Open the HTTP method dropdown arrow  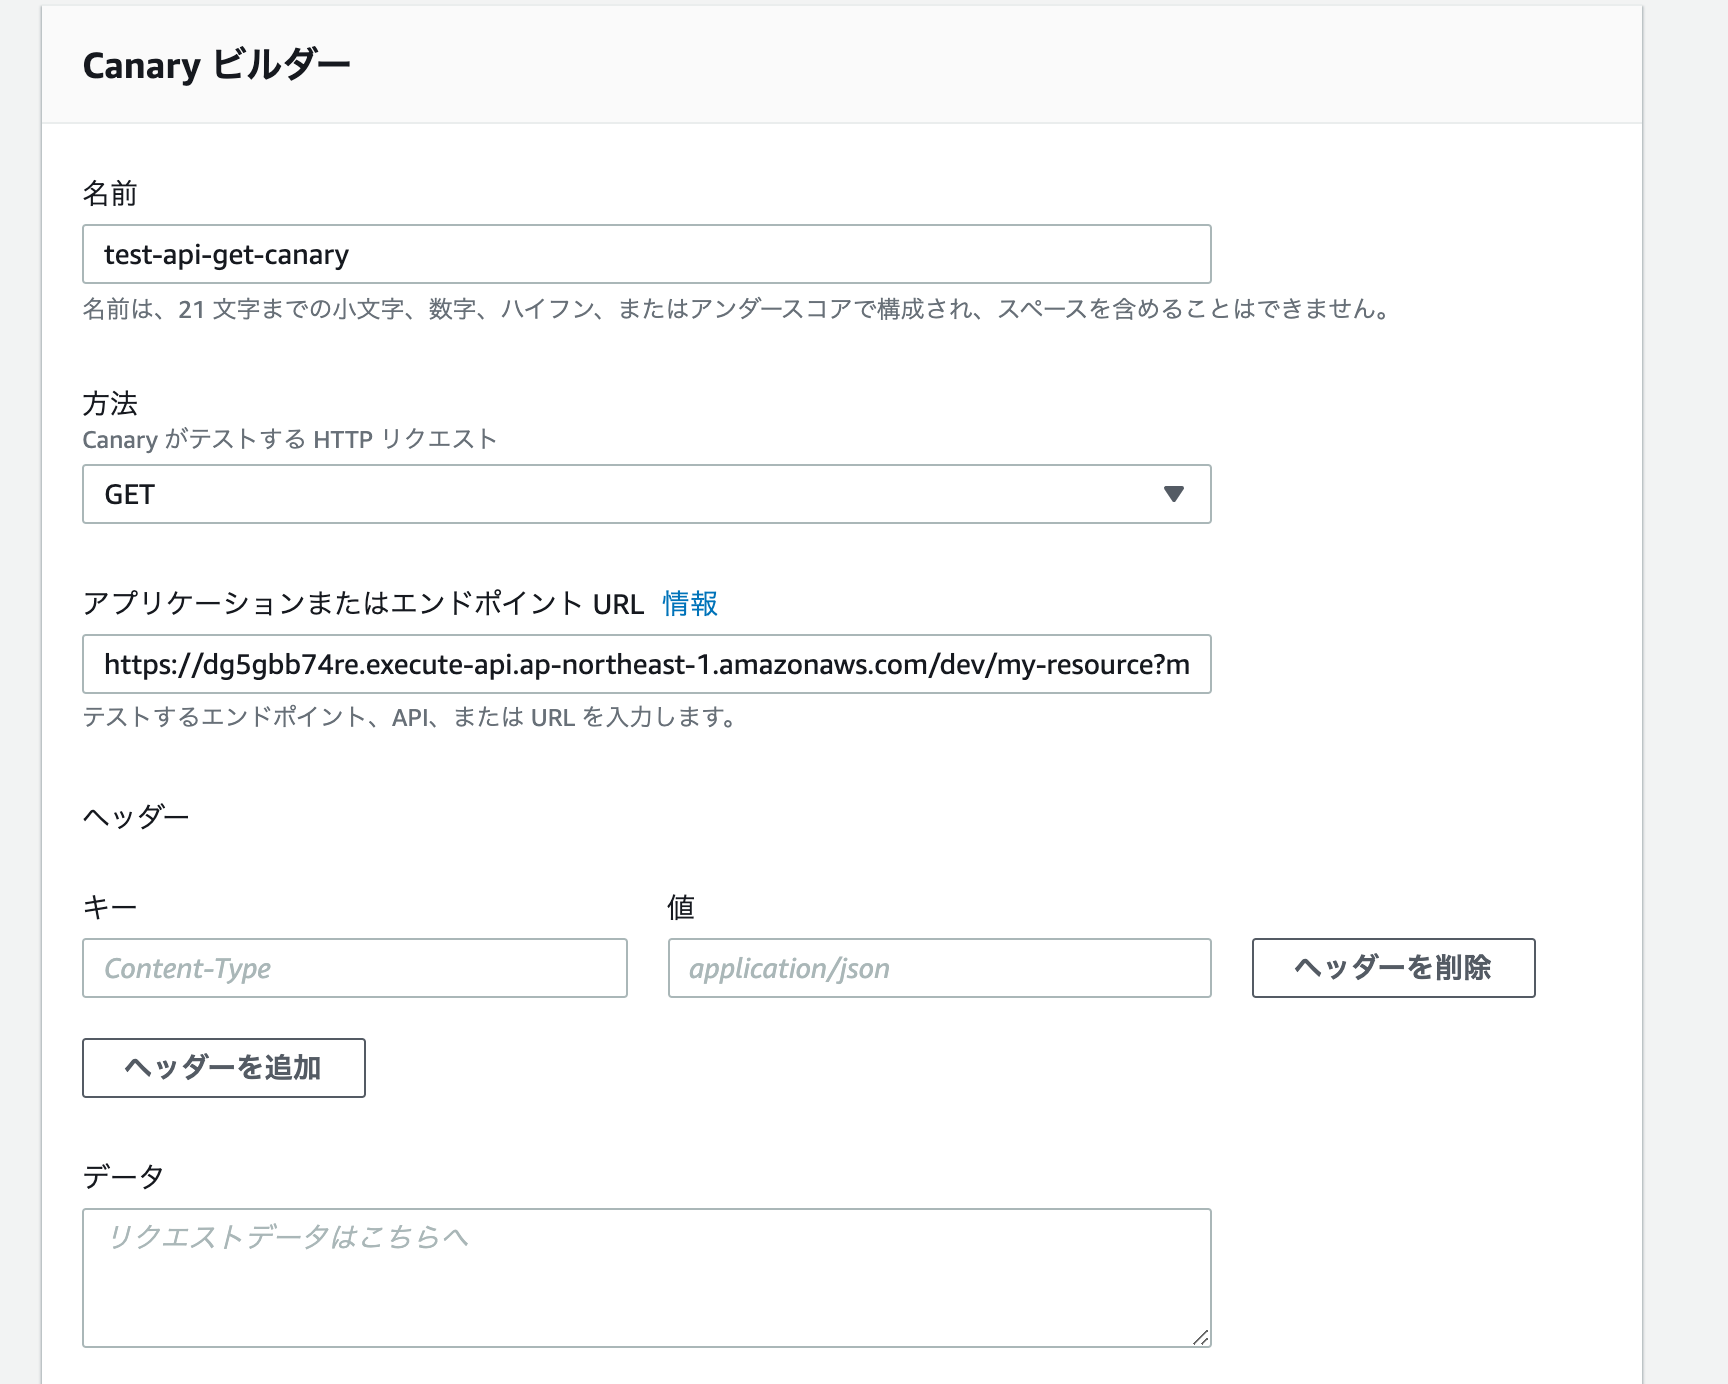click(x=1176, y=494)
